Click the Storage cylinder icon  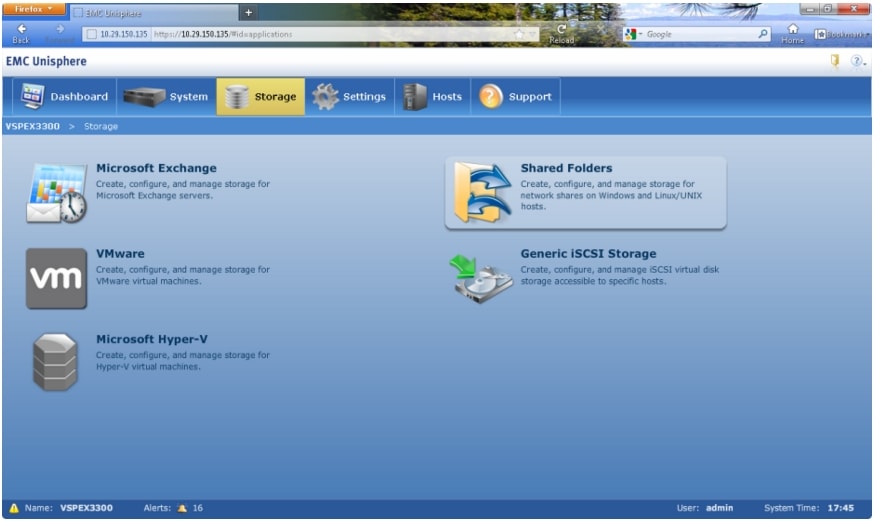pos(237,97)
